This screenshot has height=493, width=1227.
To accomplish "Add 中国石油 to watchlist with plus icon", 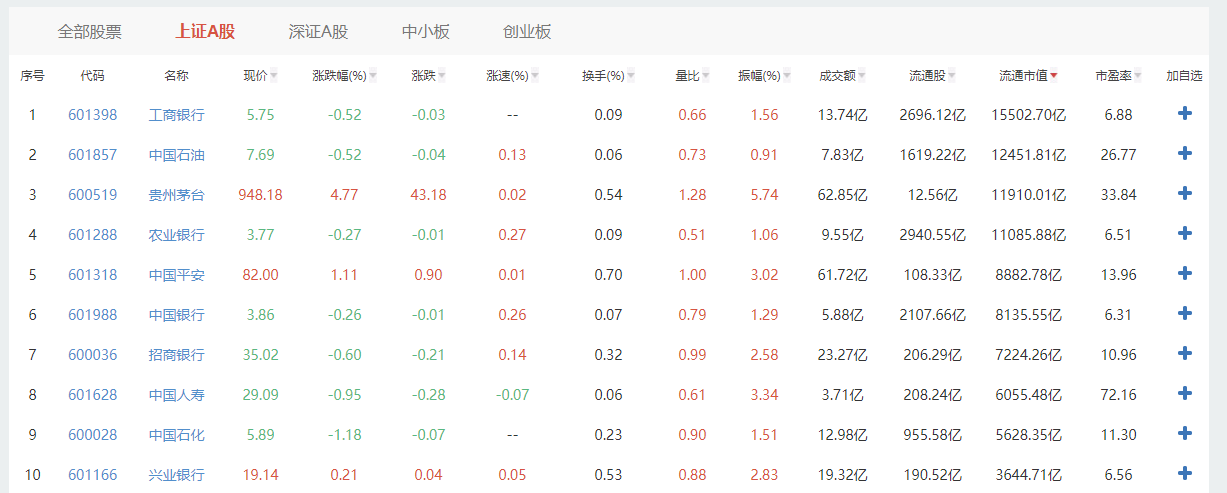I will coord(1185,154).
